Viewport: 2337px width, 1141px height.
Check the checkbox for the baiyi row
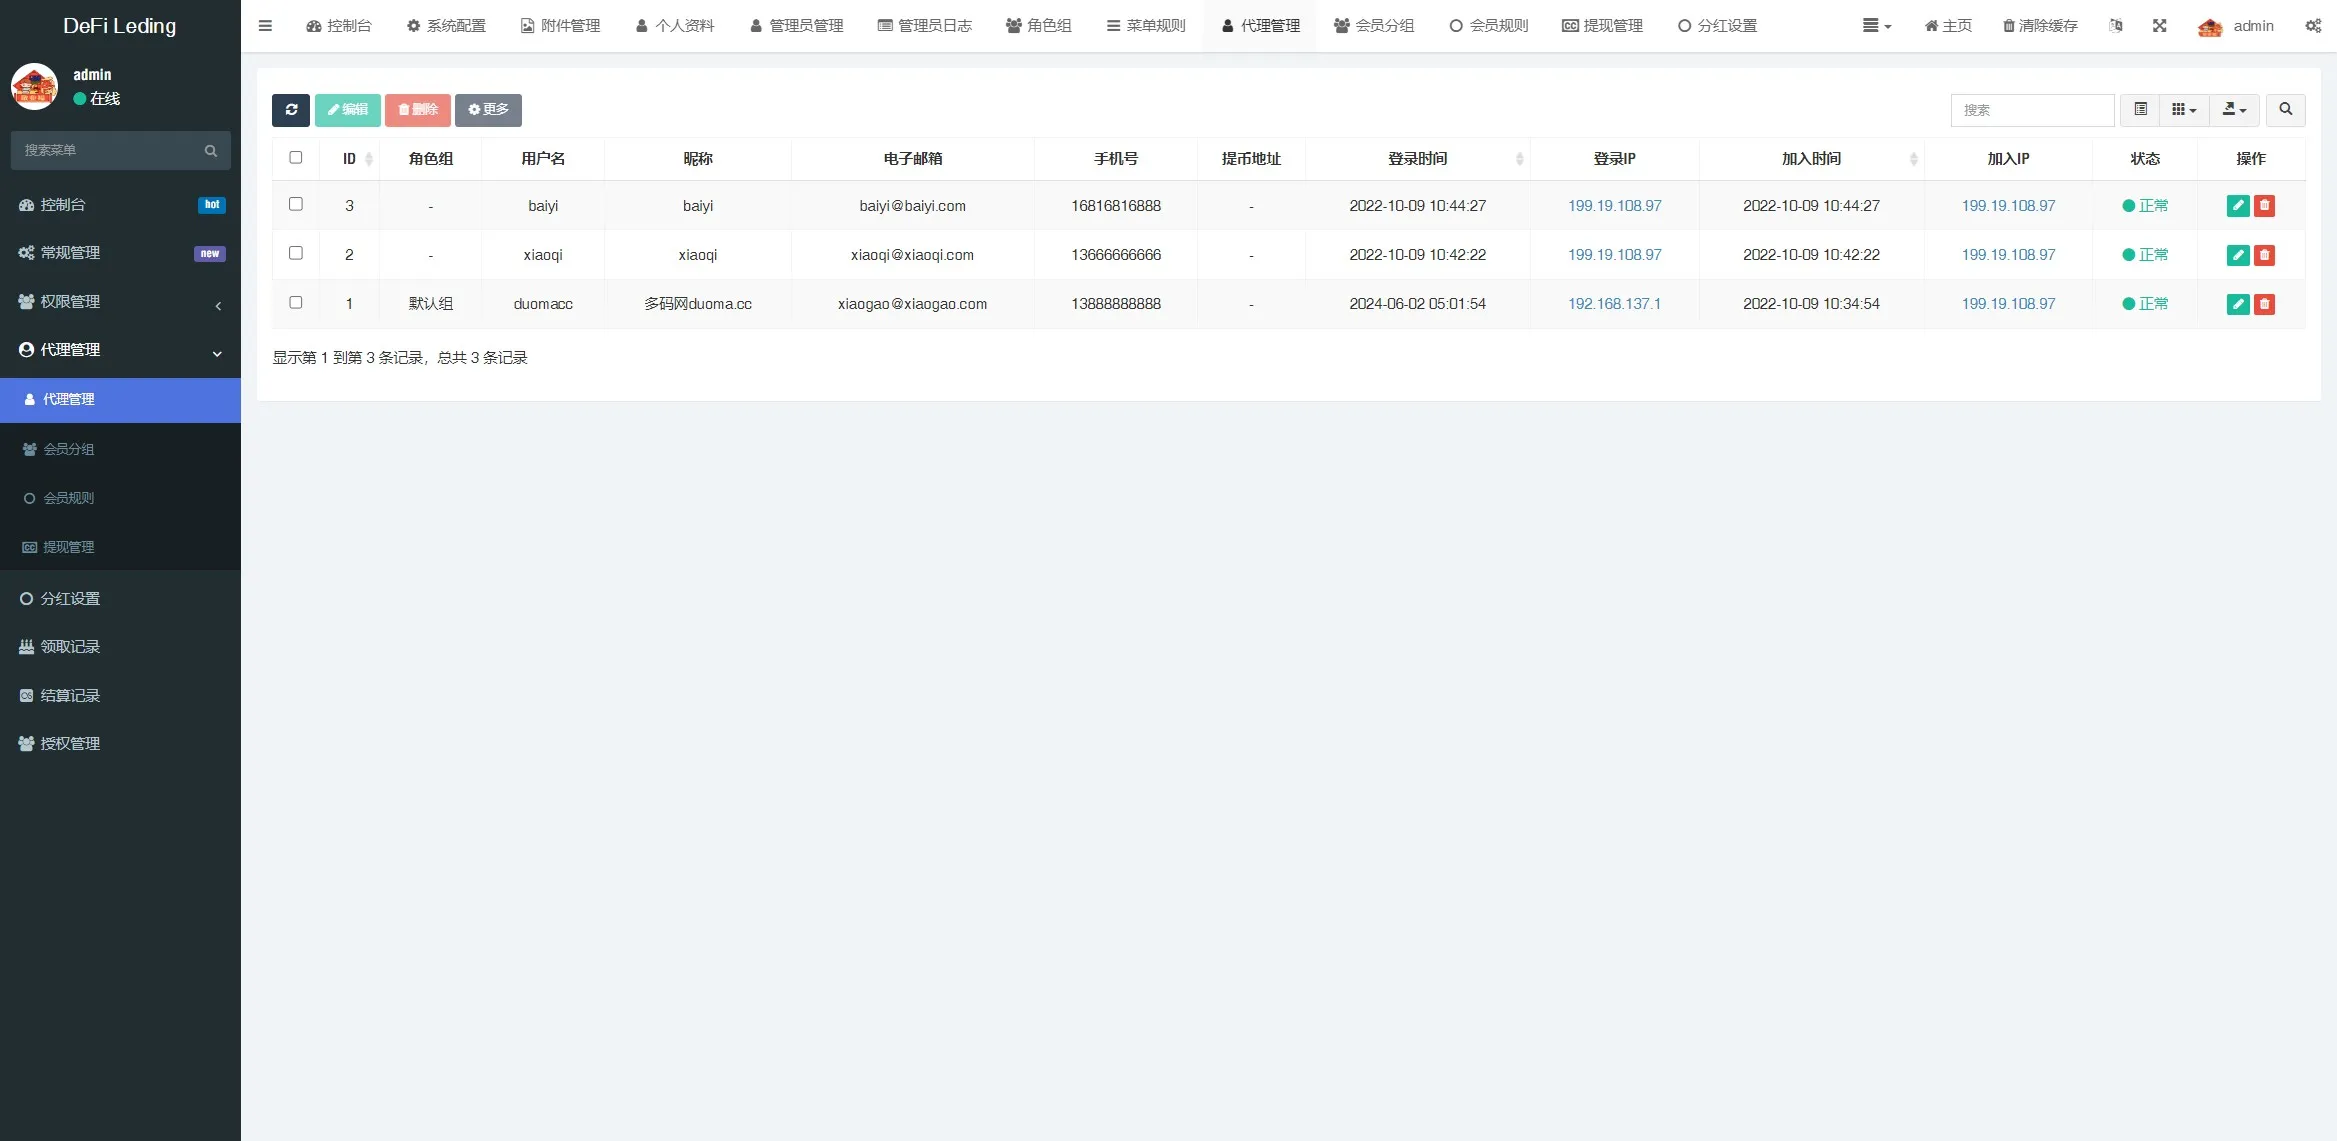(x=296, y=204)
